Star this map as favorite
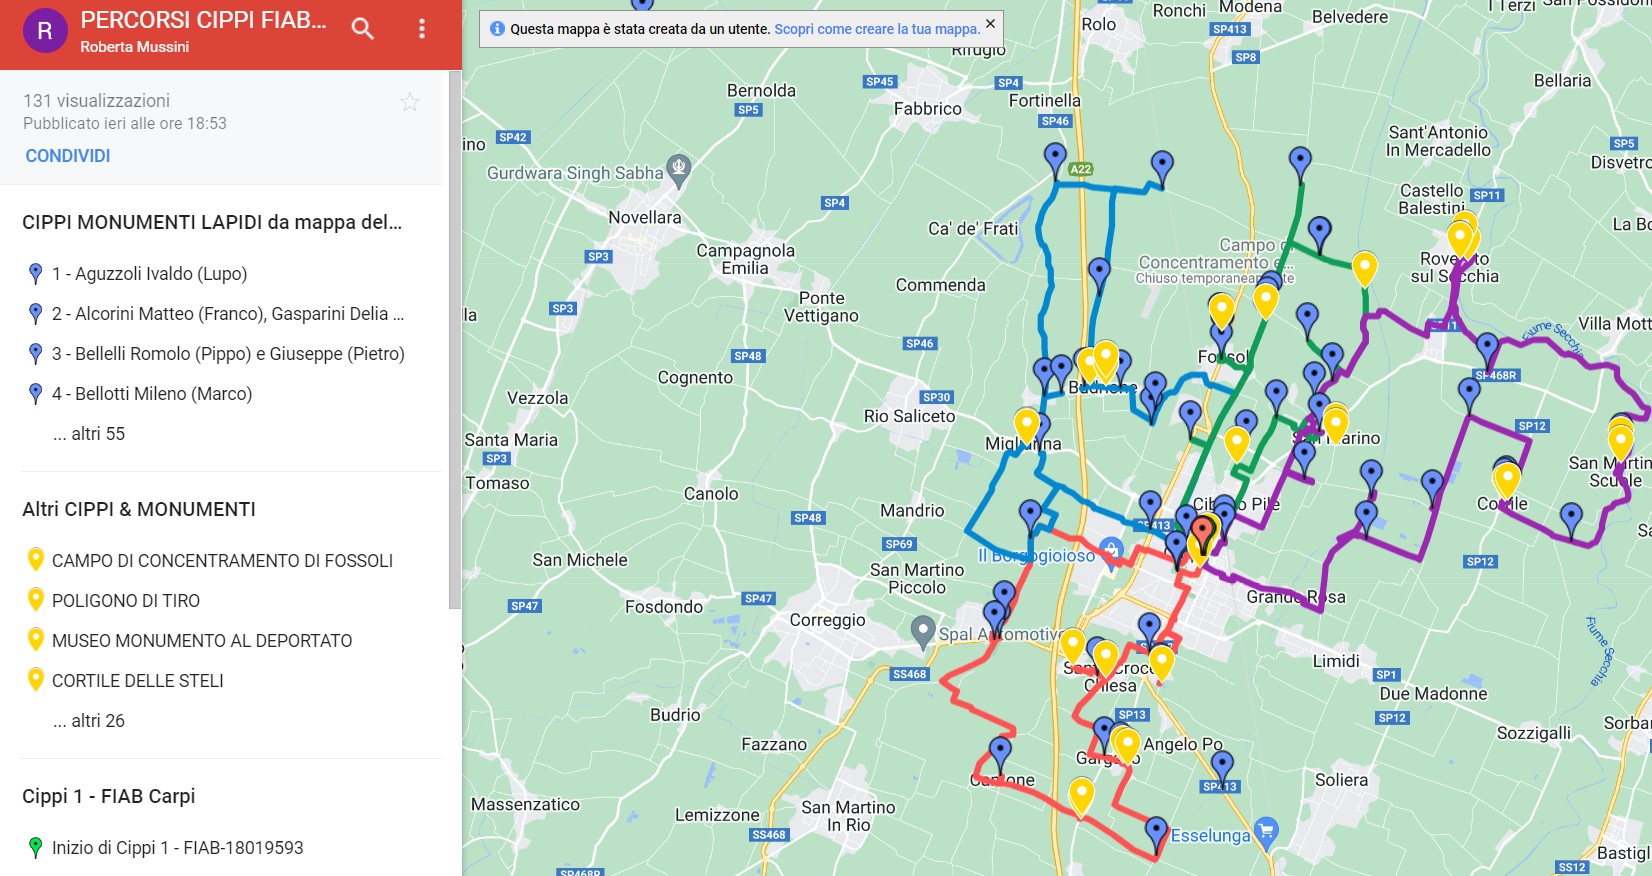The image size is (1652, 876). click(410, 102)
